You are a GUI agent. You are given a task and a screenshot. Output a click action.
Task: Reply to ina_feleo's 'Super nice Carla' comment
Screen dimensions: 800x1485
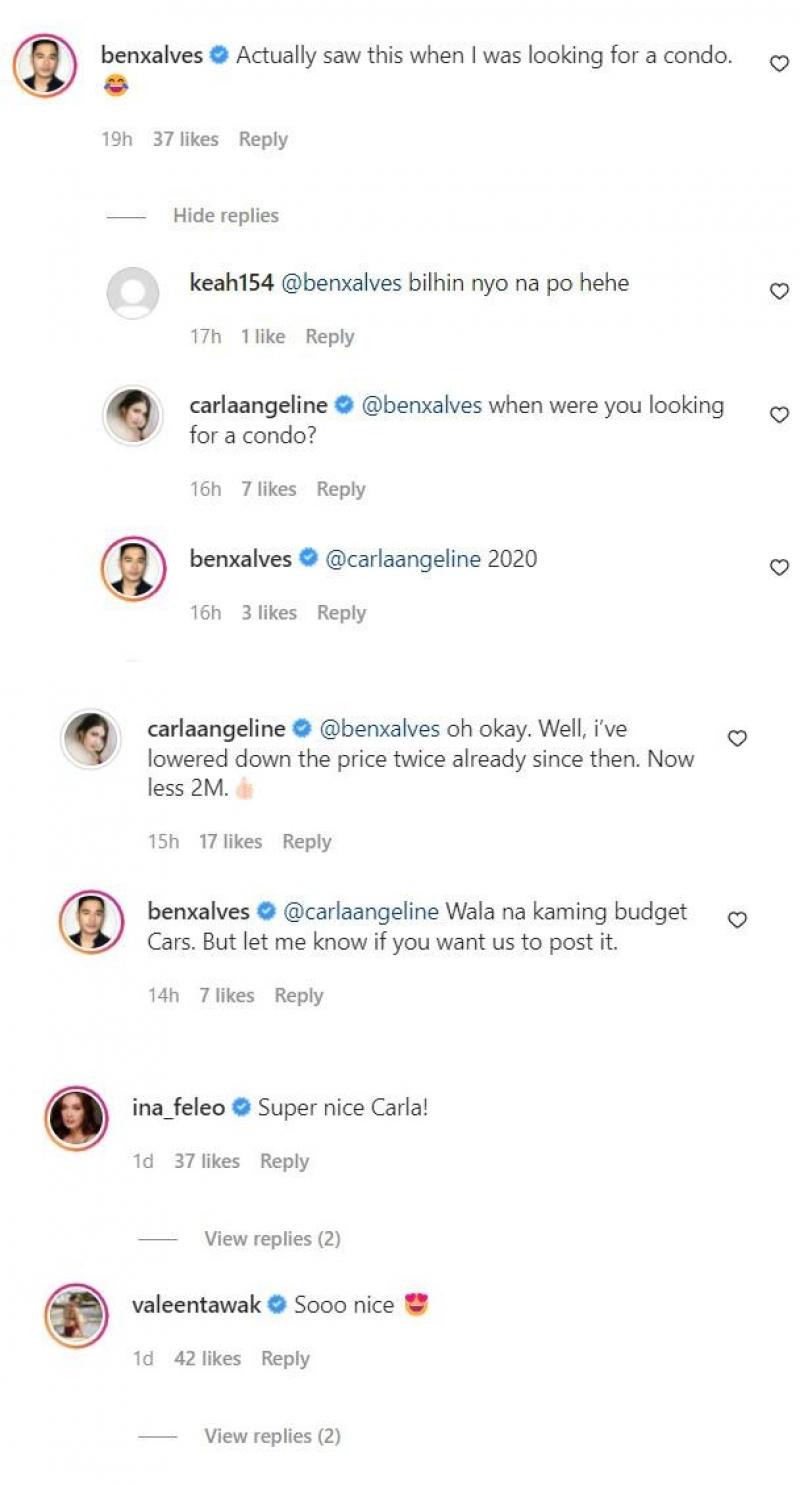click(284, 1161)
